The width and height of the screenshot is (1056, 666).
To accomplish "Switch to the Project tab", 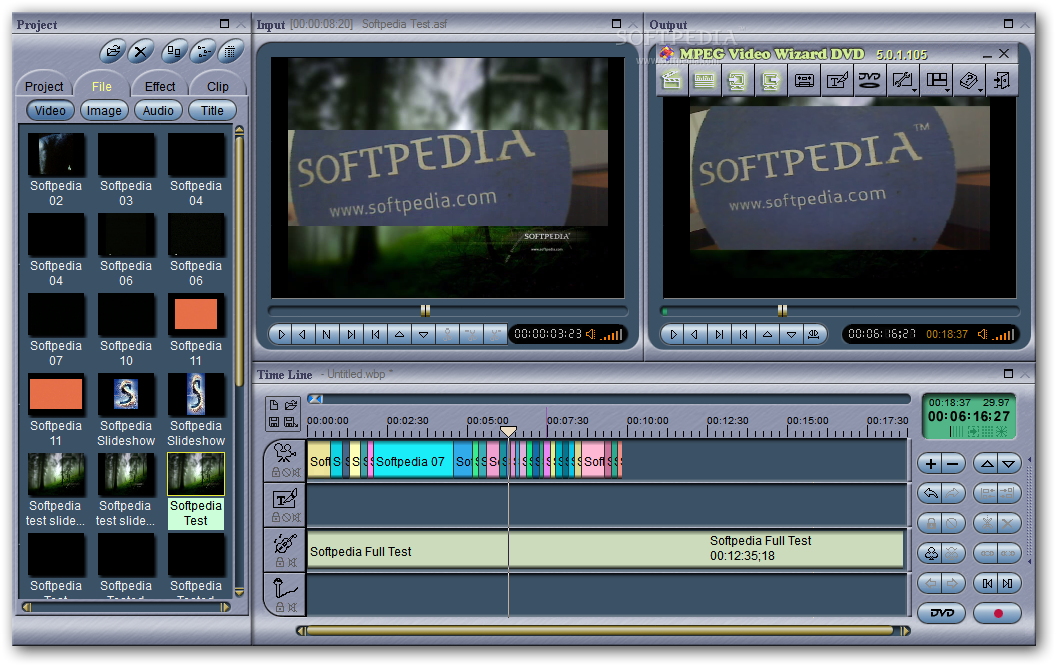I will [44, 86].
